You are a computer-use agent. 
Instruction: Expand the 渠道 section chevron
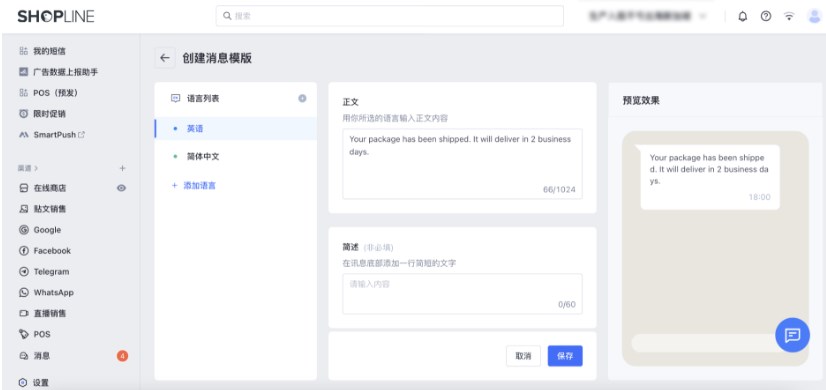coord(36,168)
